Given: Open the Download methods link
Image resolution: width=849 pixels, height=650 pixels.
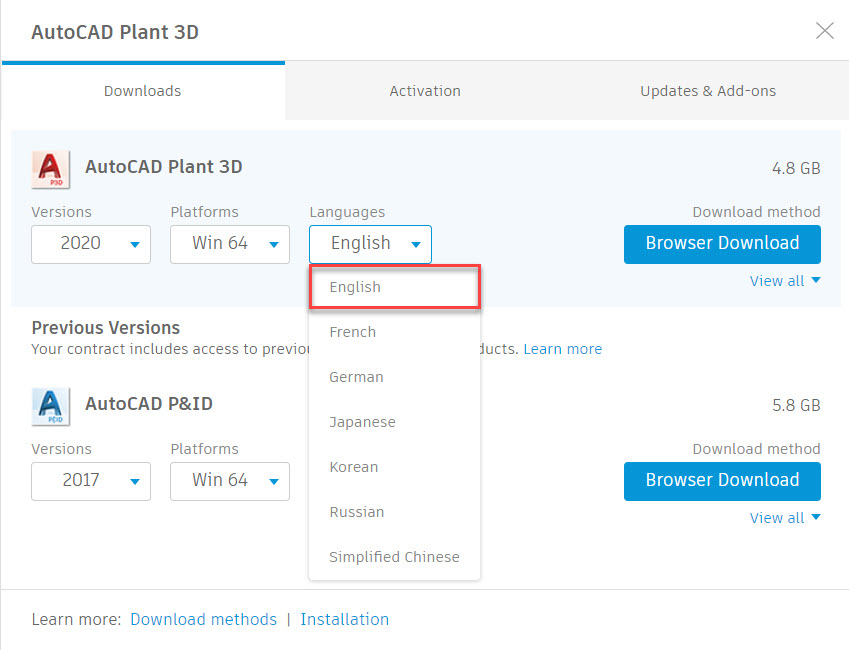Looking at the screenshot, I should (x=203, y=619).
